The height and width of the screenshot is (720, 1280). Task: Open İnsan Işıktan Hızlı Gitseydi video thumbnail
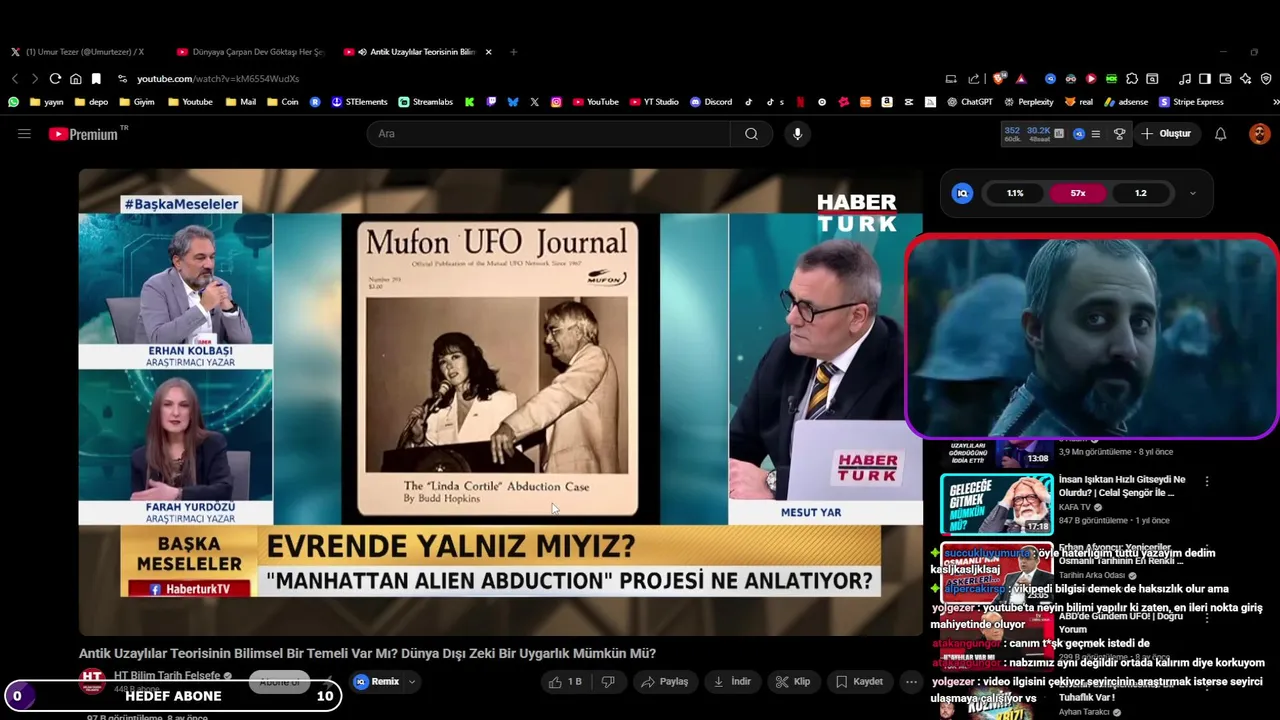click(x=996, y=504)
